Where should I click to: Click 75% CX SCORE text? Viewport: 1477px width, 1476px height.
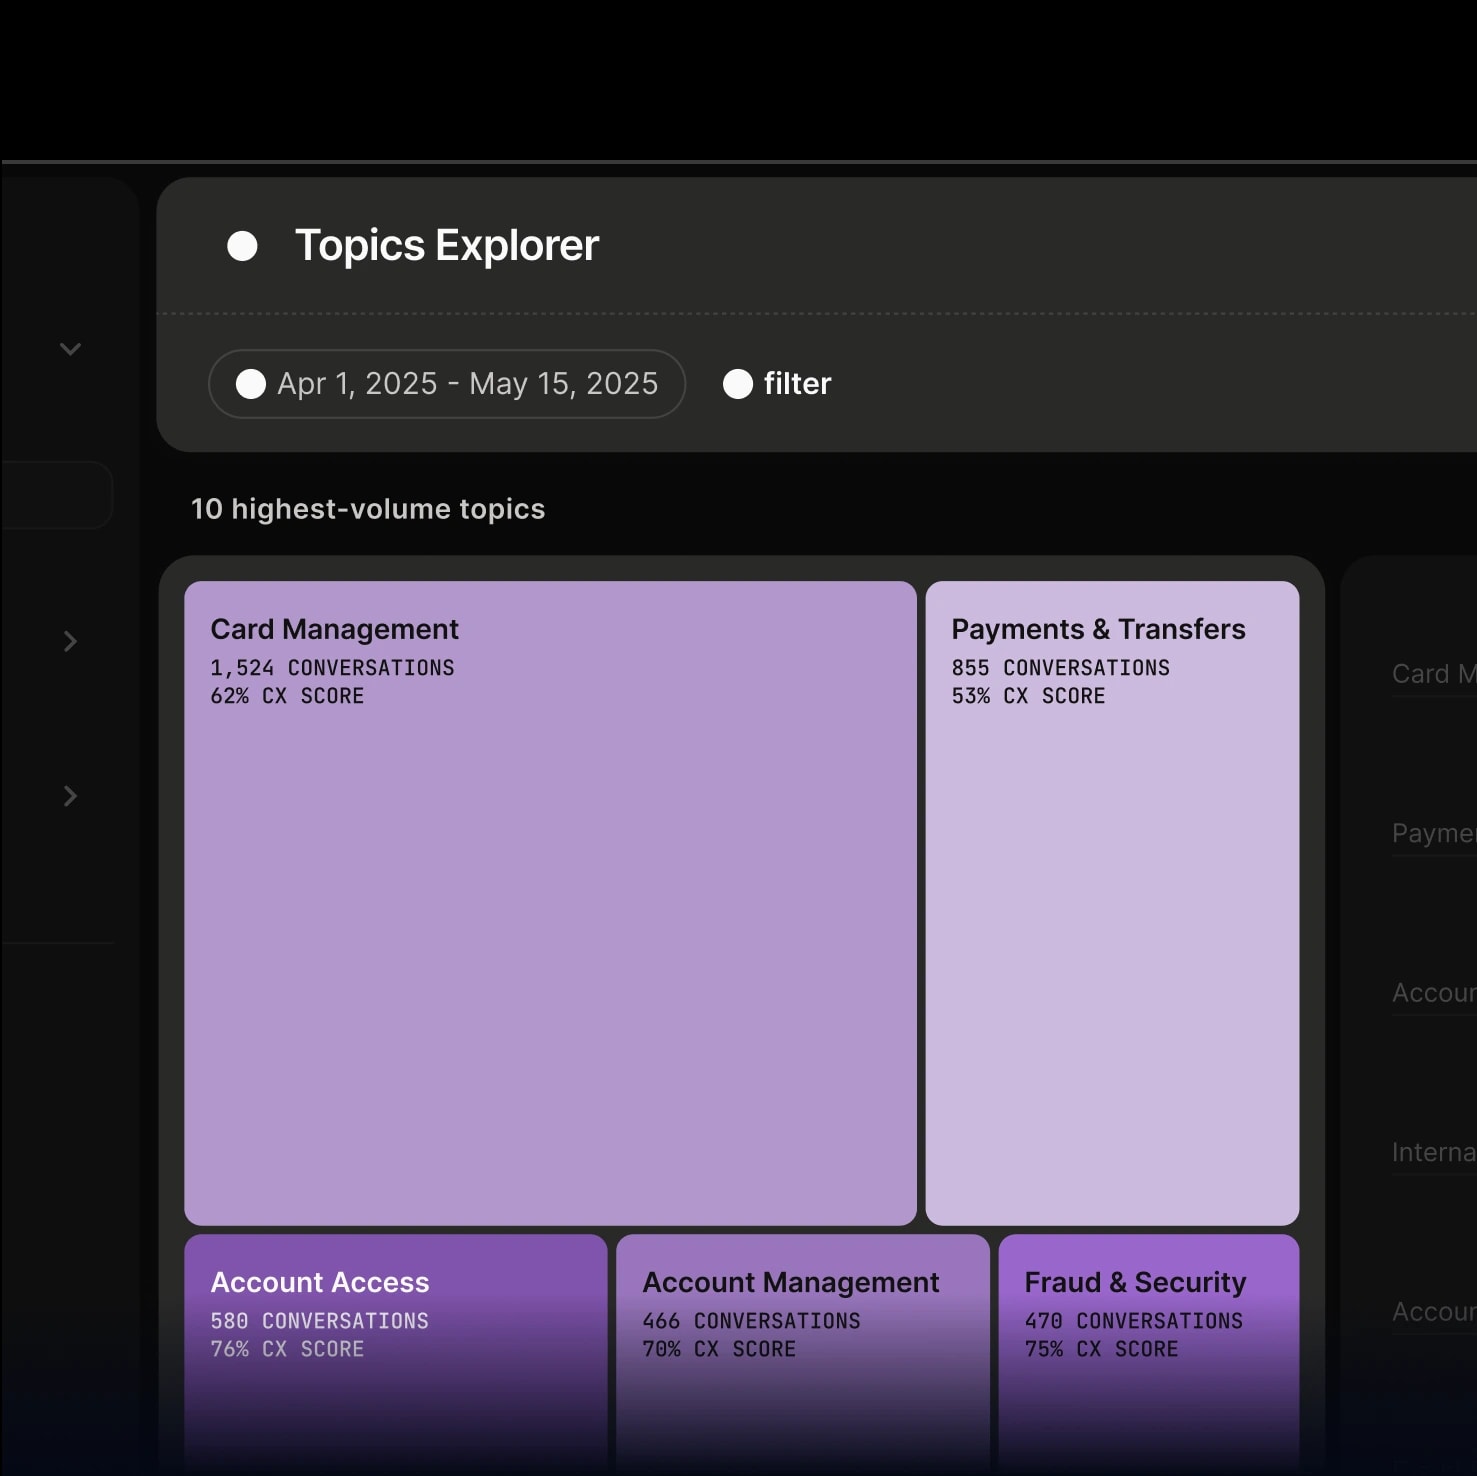coord(1101,1349)
